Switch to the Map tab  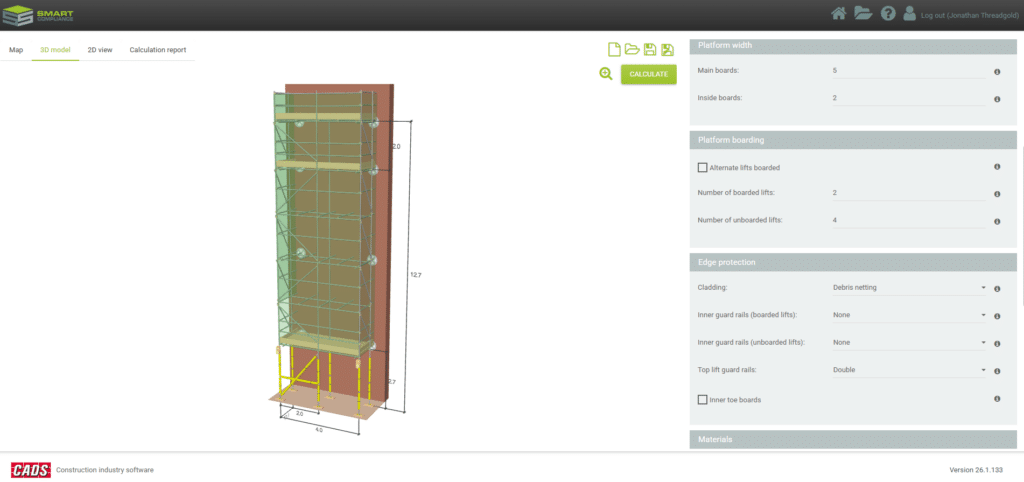coord(16,50)
